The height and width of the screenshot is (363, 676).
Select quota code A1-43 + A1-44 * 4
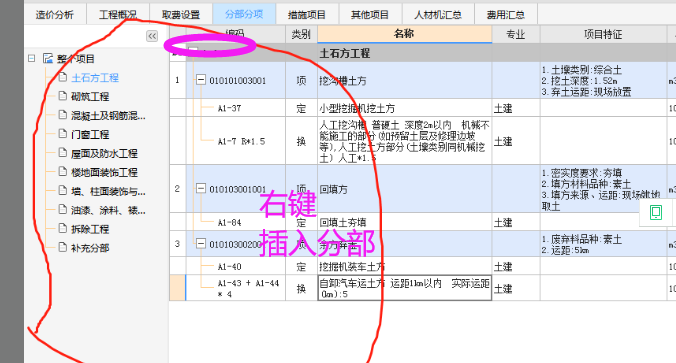(x=248, y=288)
